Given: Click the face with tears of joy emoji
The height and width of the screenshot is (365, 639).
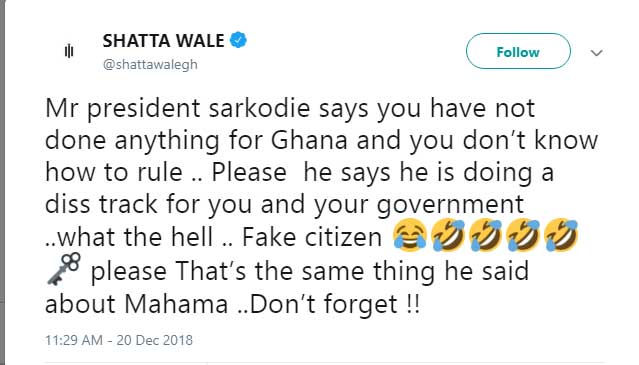Looking at the screenshot, I should (410, 235).
